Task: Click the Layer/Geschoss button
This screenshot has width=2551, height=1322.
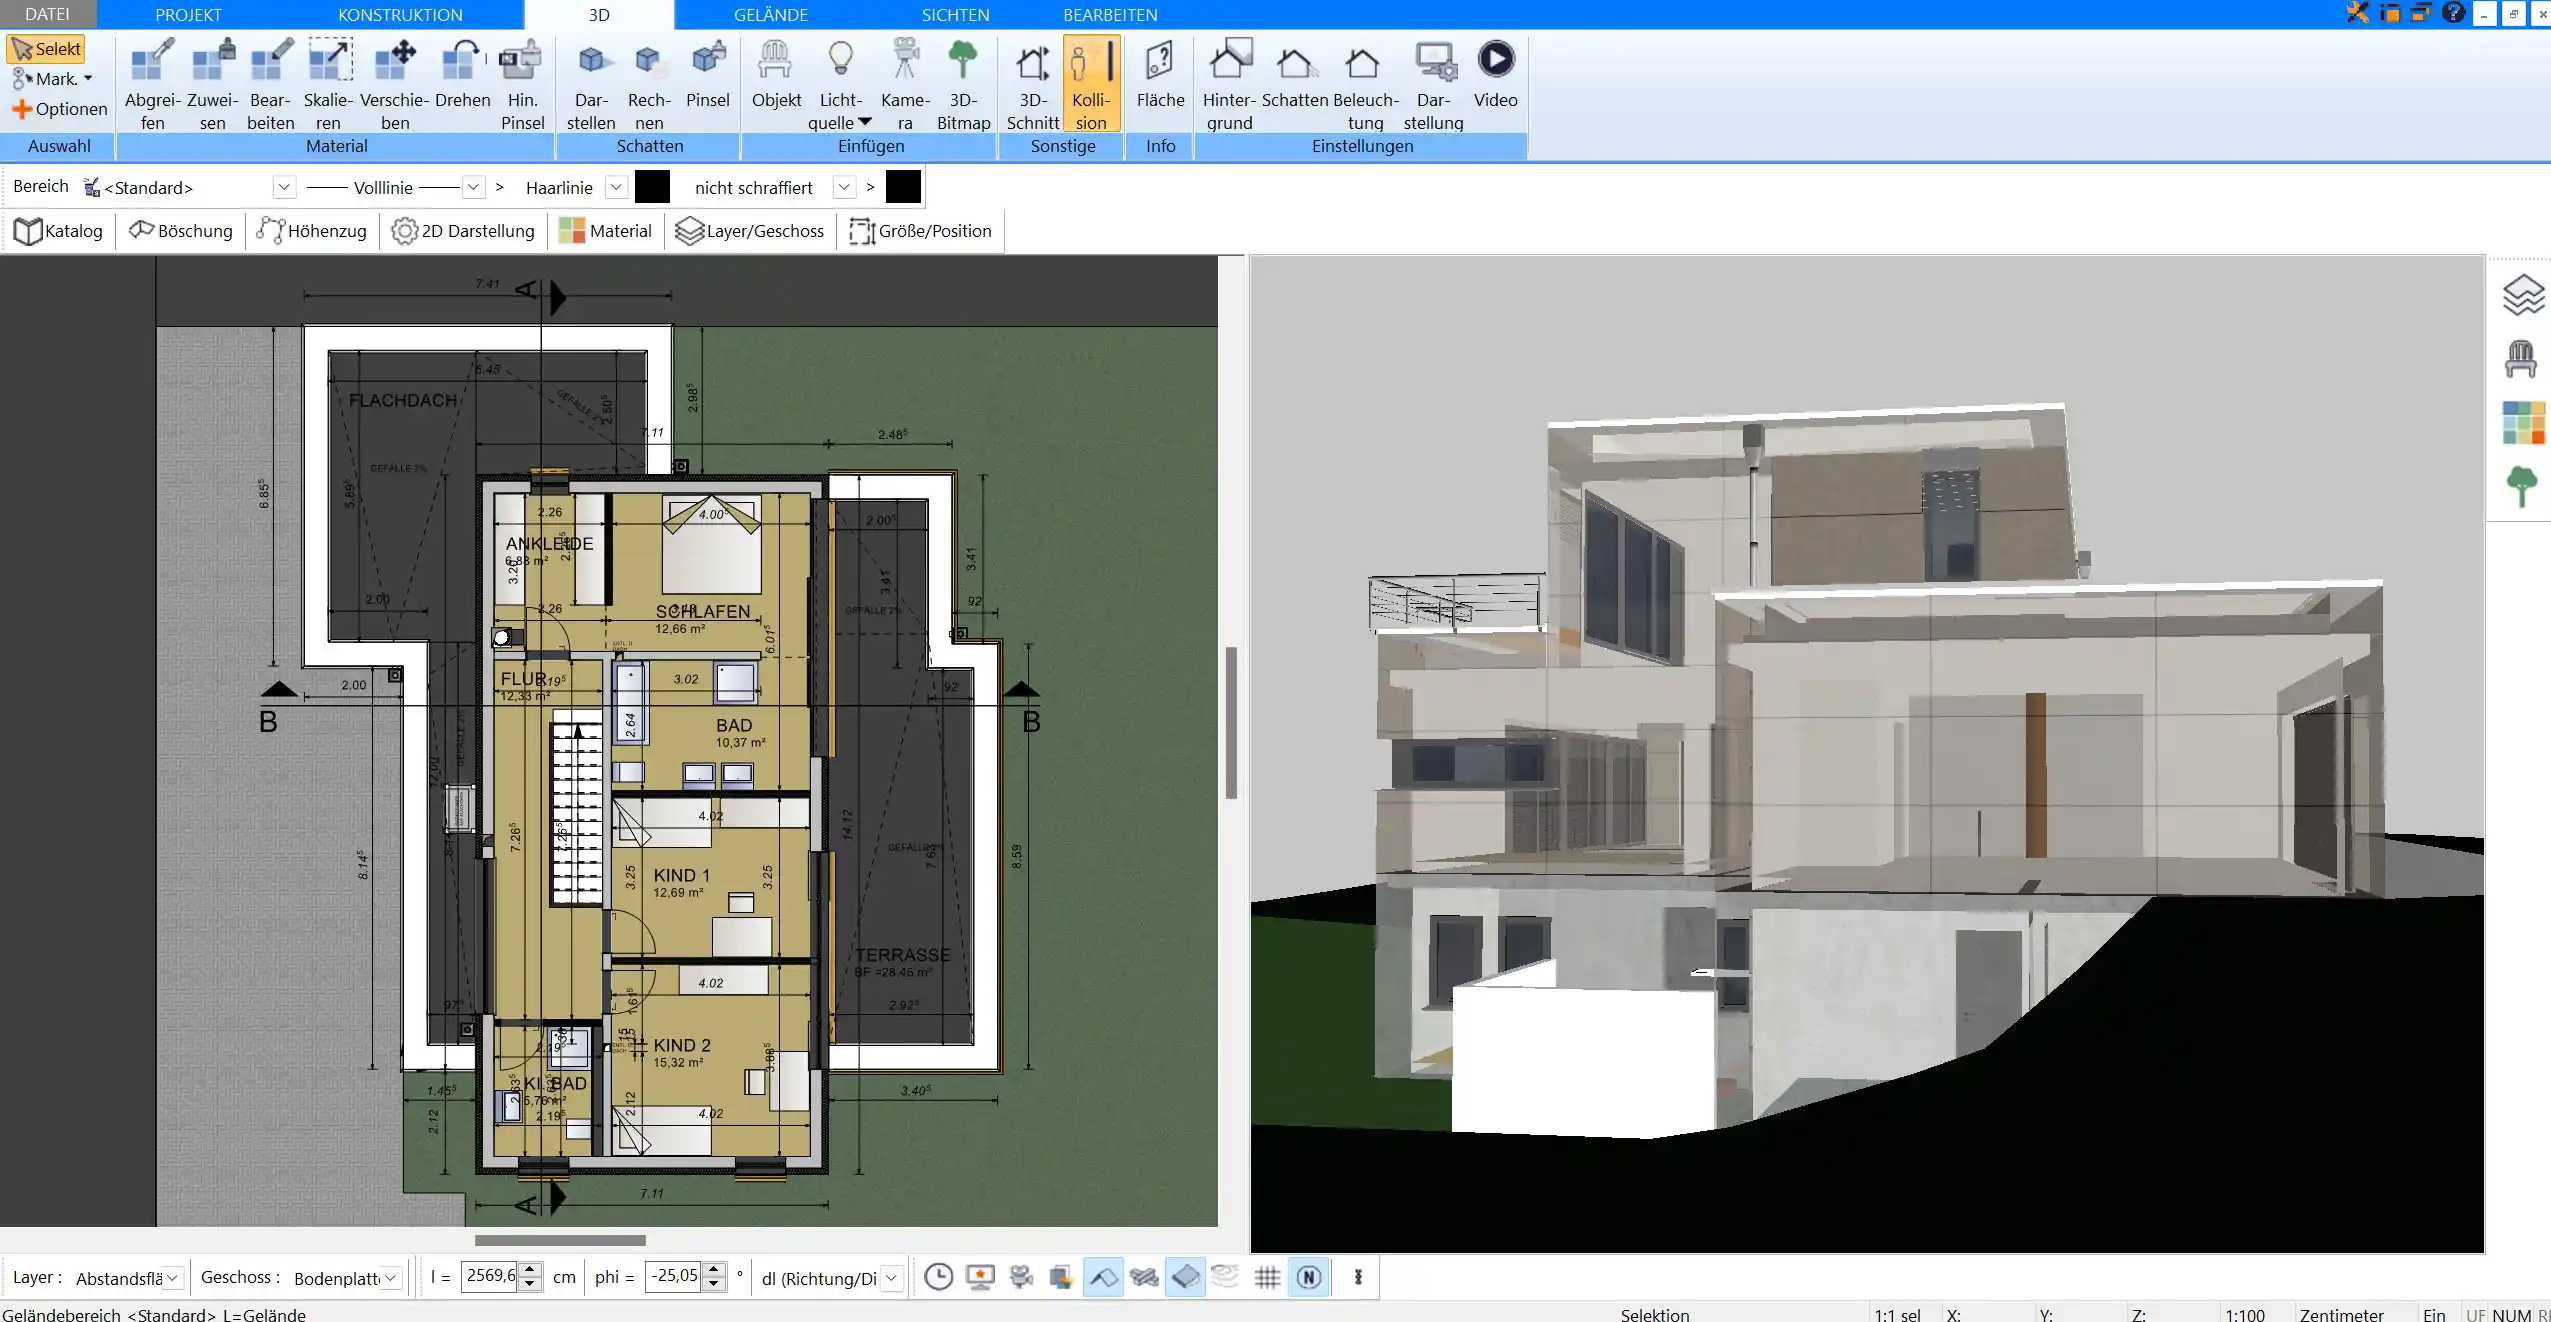Action: 750,231
